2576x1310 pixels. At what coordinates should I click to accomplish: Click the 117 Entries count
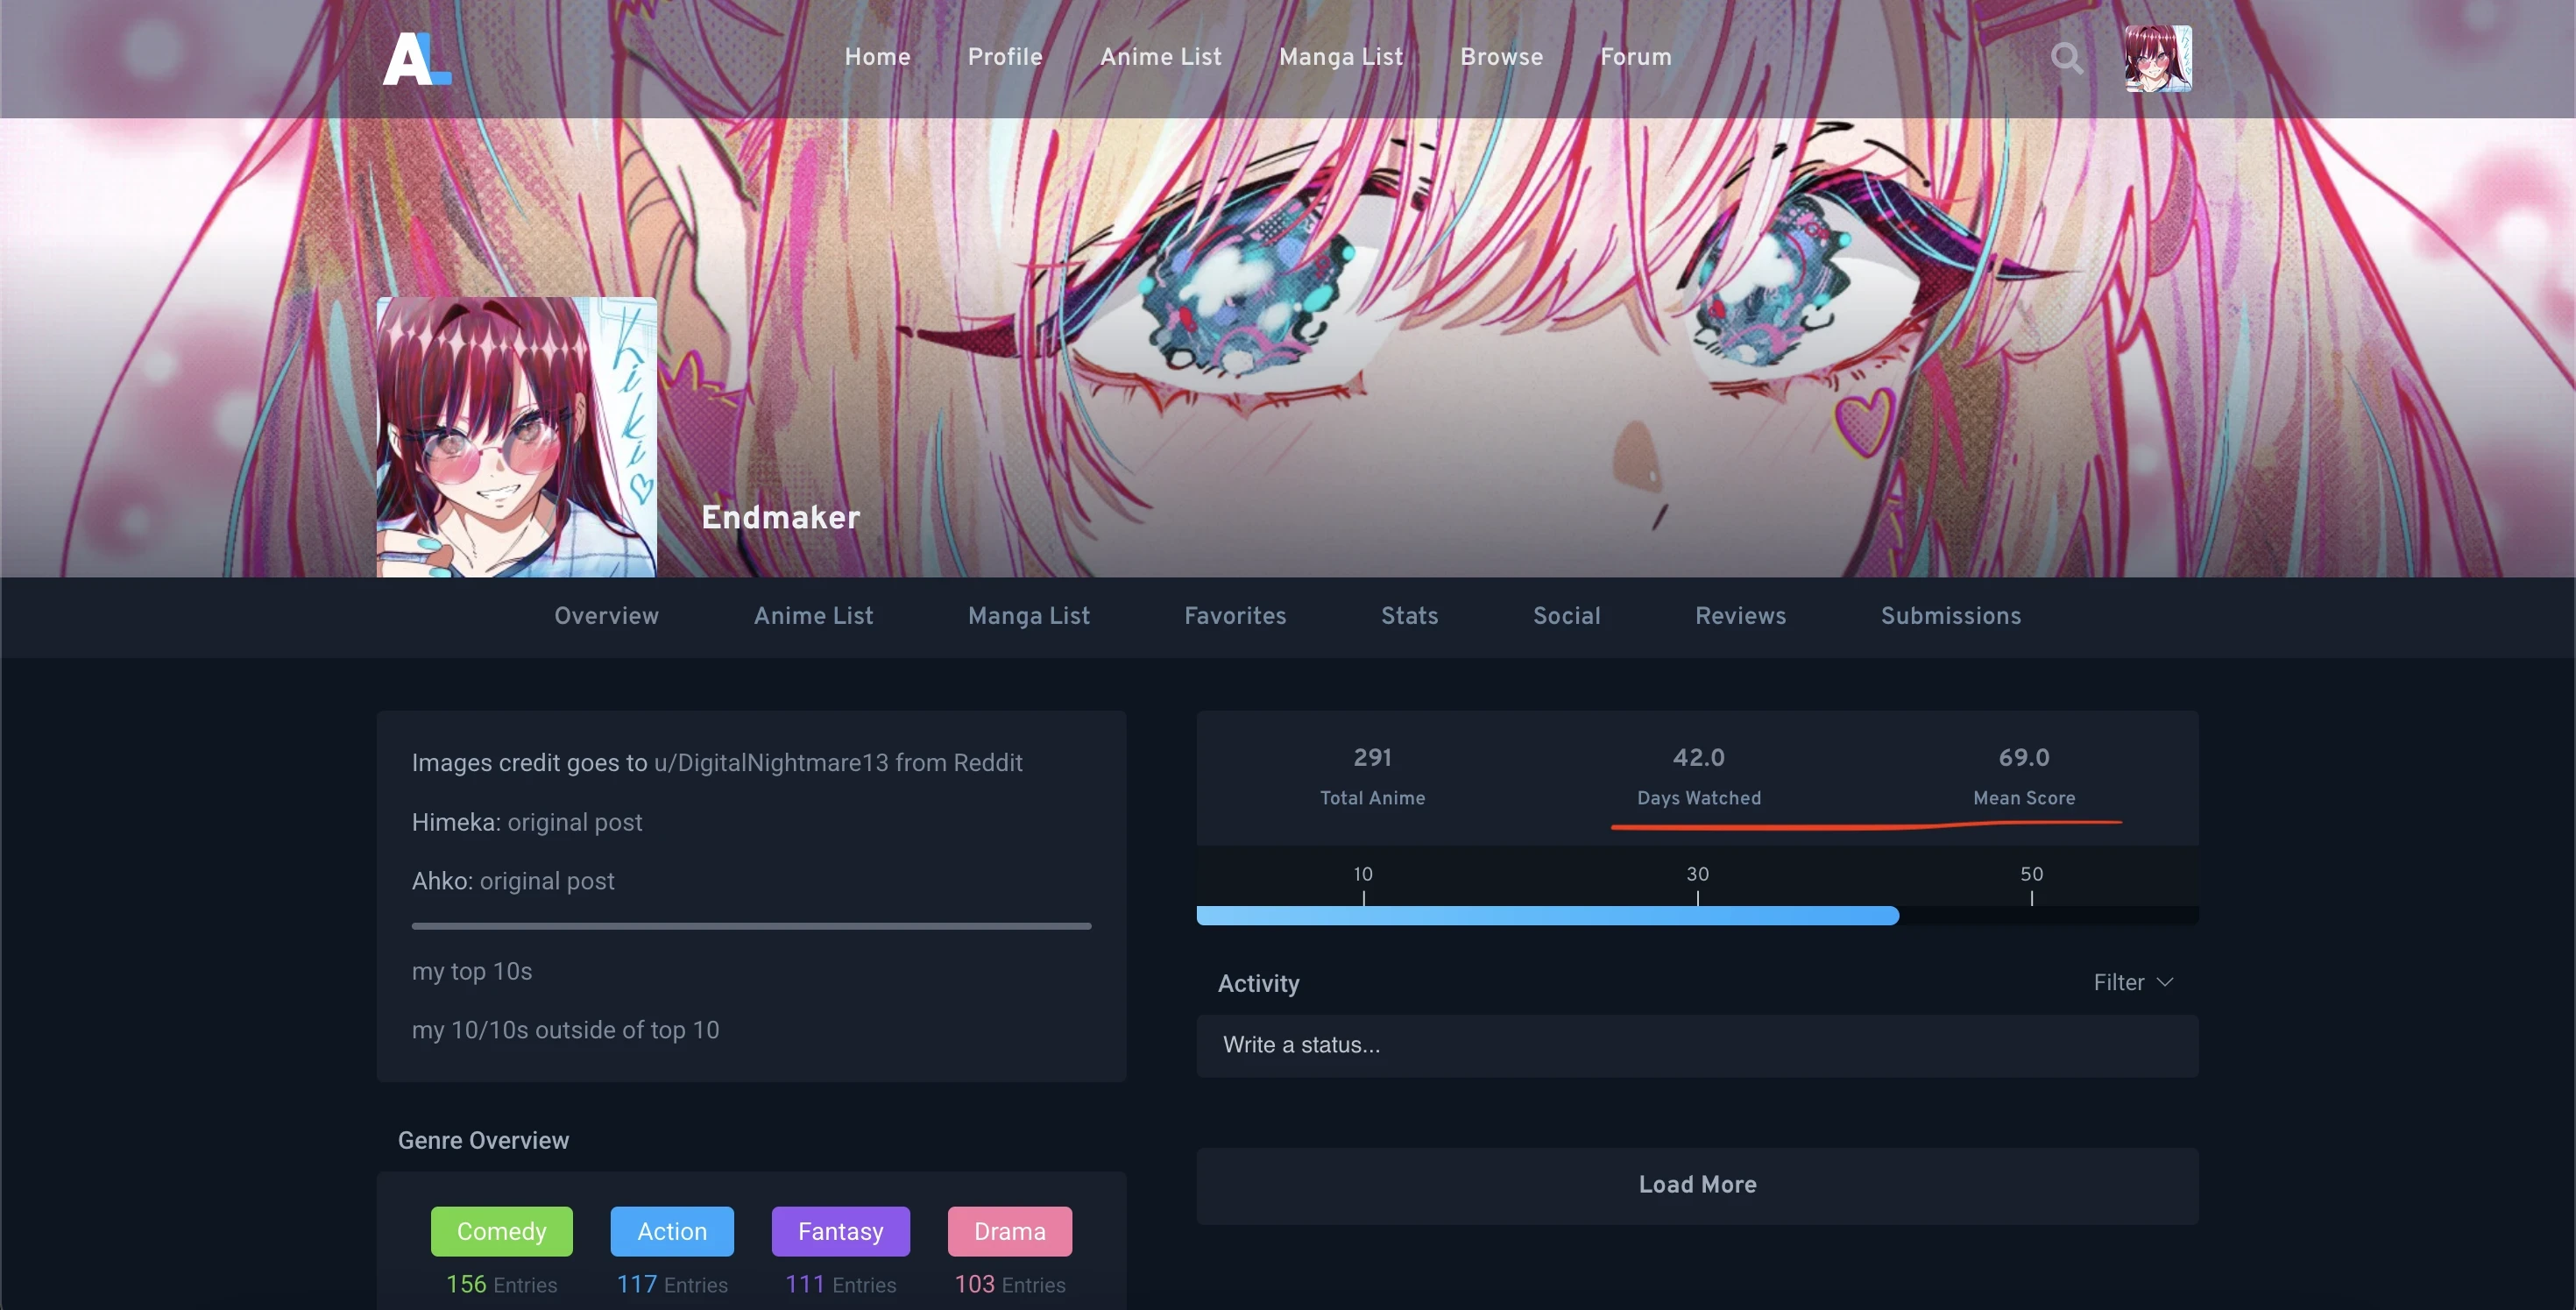672,1284
